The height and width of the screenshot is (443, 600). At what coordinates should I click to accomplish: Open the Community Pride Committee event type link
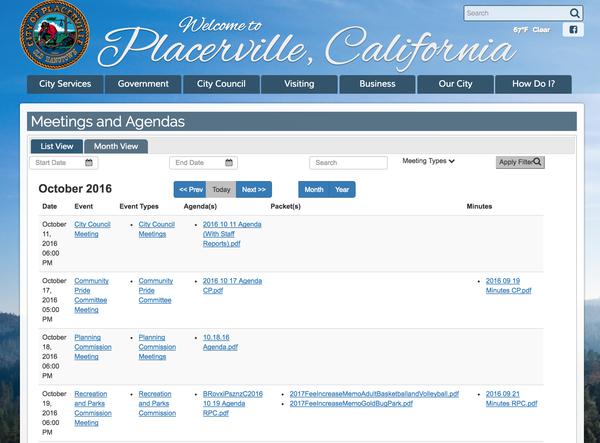pos(155,290)
